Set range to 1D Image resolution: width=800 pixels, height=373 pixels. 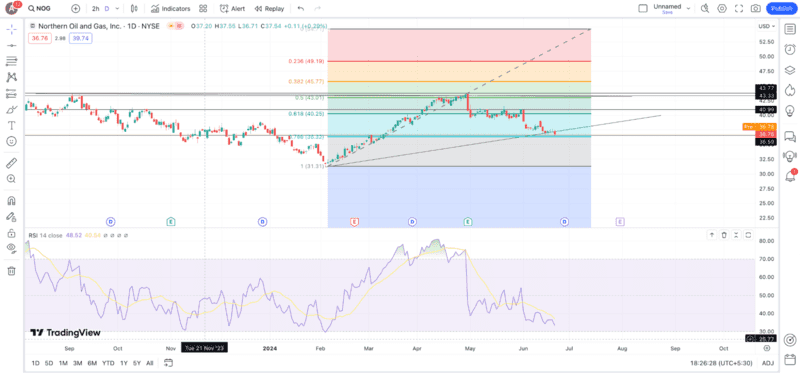coord(35,363)
